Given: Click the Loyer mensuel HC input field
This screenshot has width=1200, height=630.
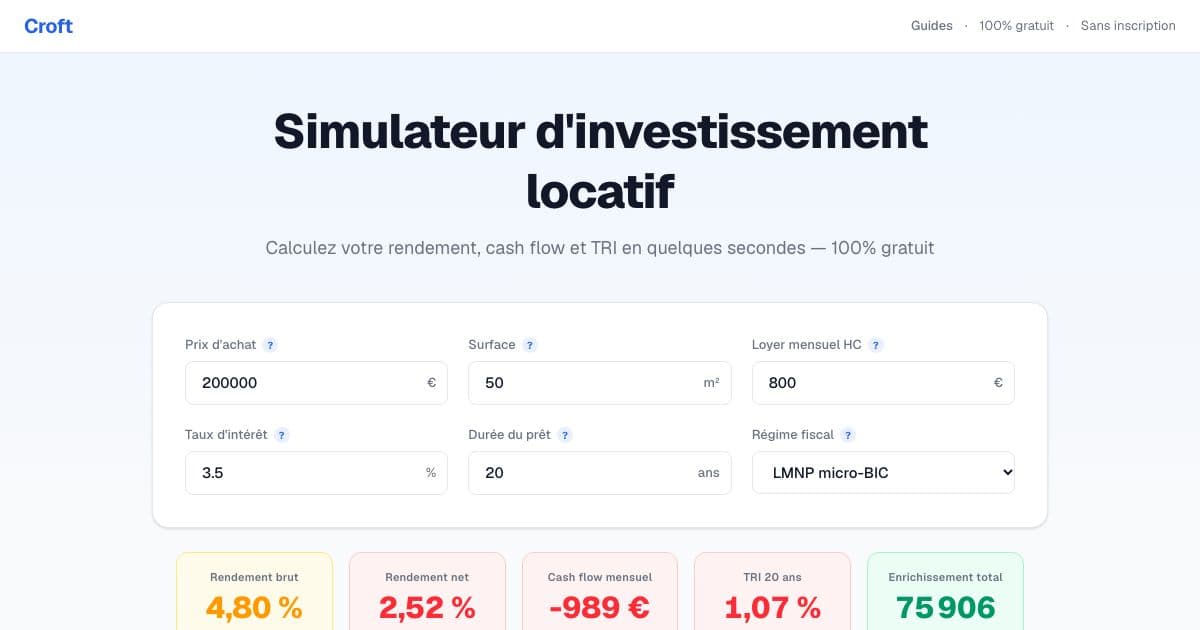Looking at the screenshot, I should pyautogui.click(x=883, y=383).
